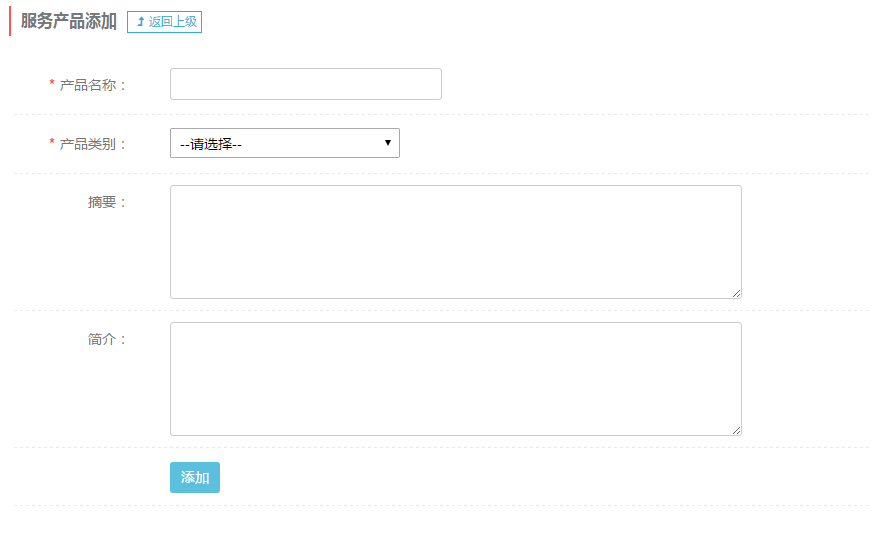Click the red asterisk beside 产品名称

click(x=52, y=83)
